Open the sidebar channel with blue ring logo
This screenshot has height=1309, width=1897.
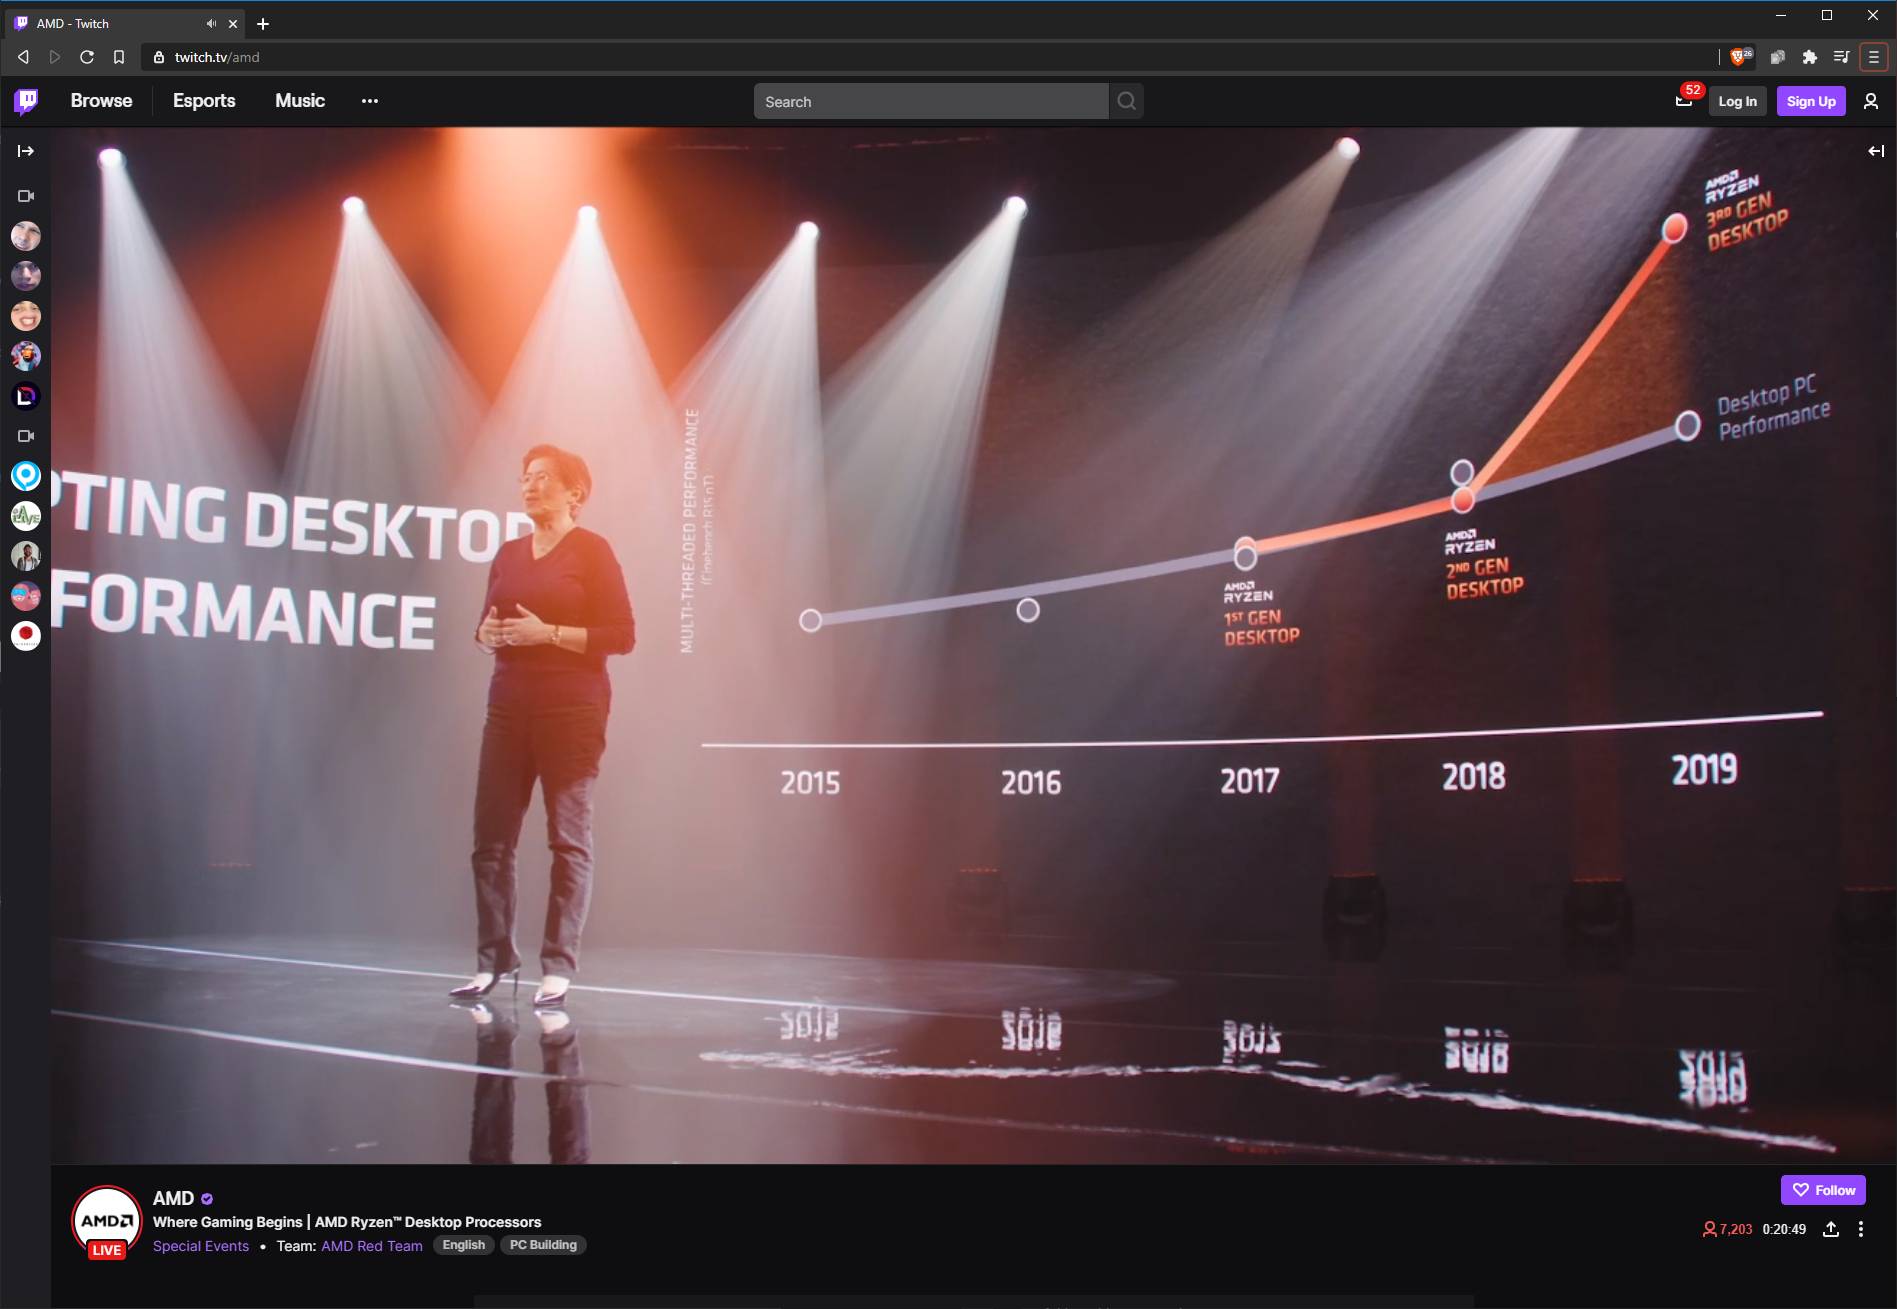(x=26, y=476)
